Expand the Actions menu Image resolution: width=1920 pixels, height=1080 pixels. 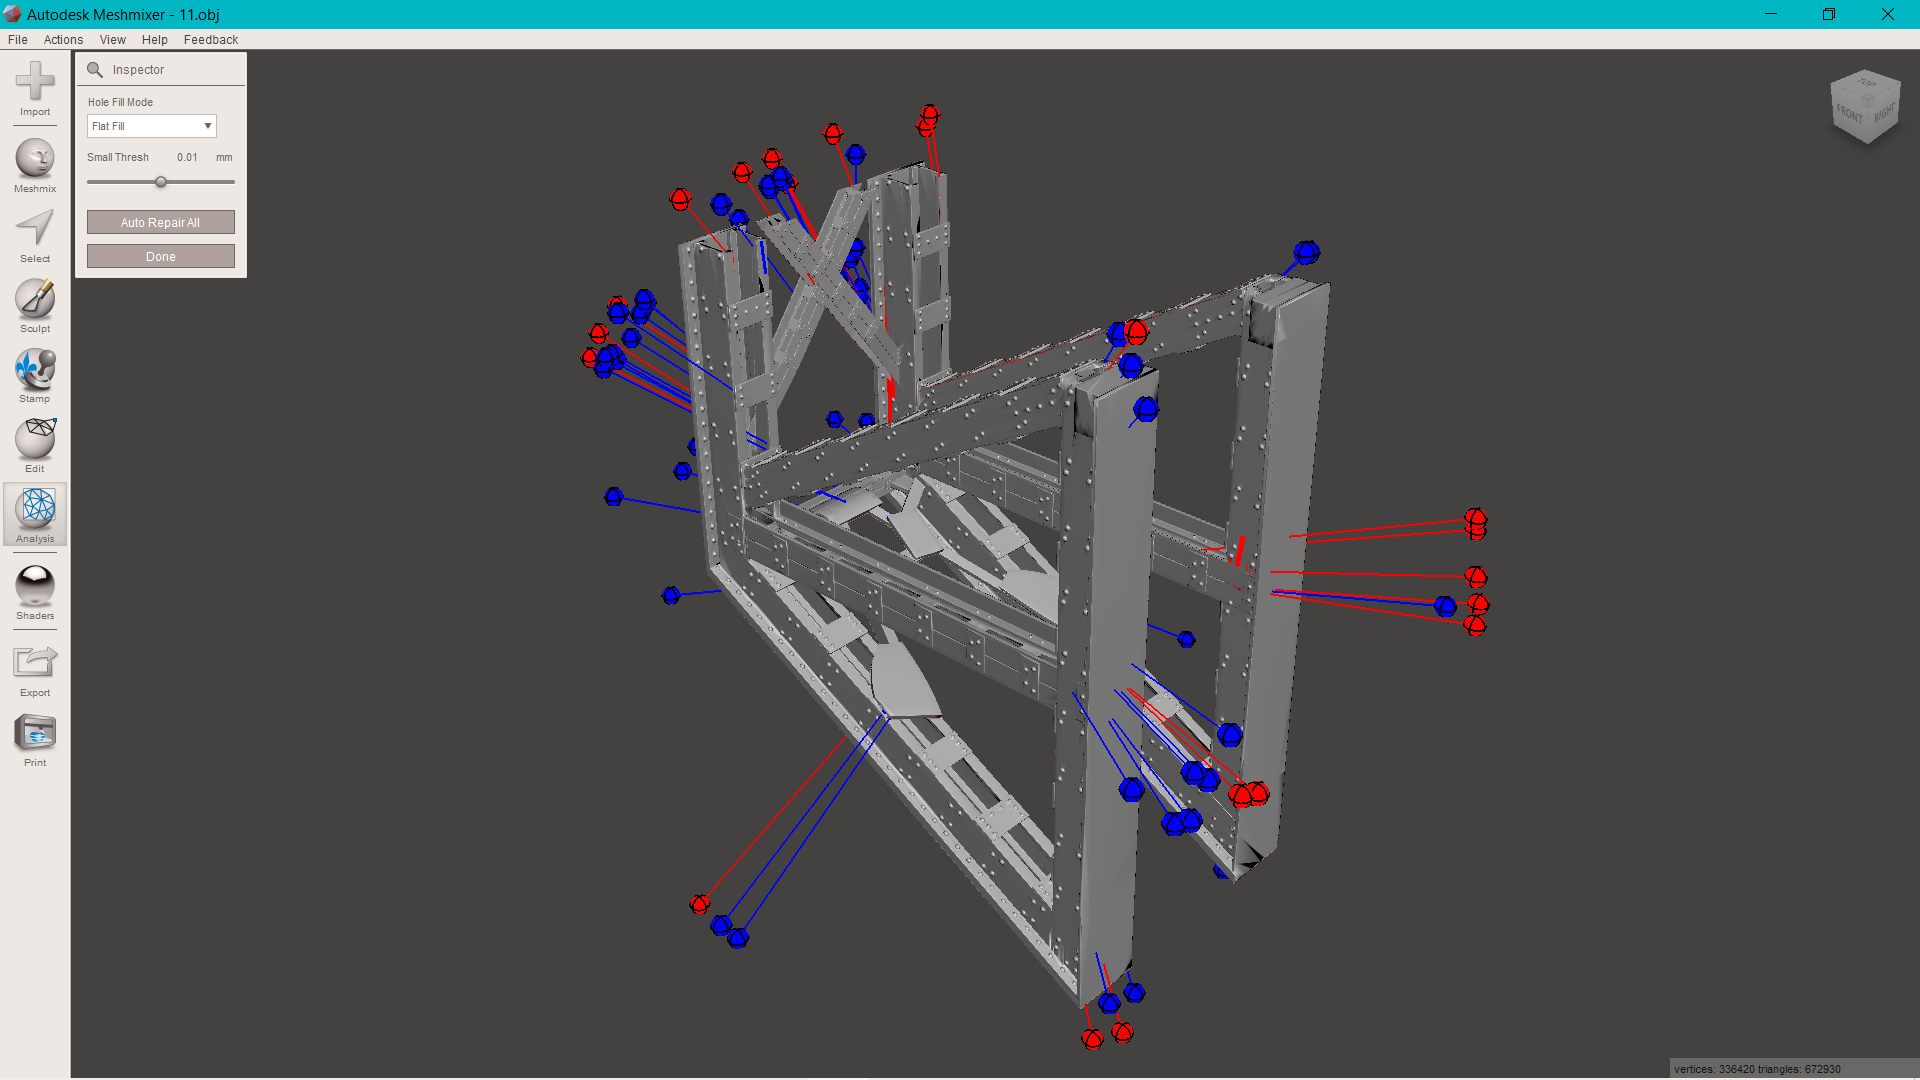63,40
